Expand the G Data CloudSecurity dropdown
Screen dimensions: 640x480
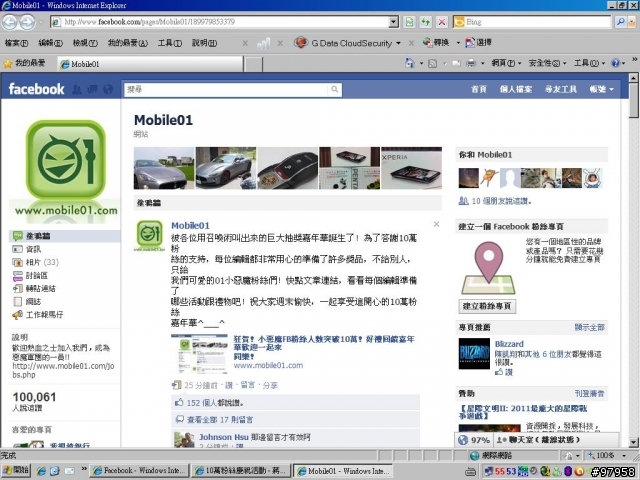tap(398, 43)
